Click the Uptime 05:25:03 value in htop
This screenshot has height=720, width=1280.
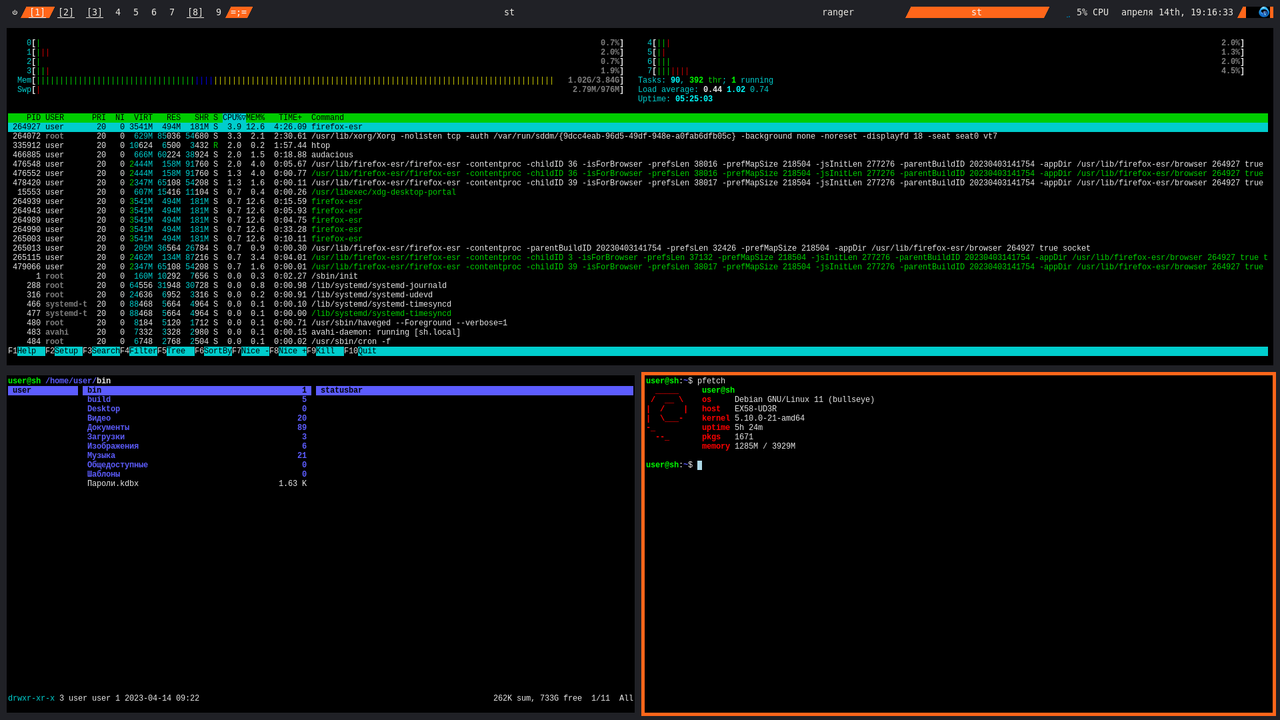click(694, 99)
